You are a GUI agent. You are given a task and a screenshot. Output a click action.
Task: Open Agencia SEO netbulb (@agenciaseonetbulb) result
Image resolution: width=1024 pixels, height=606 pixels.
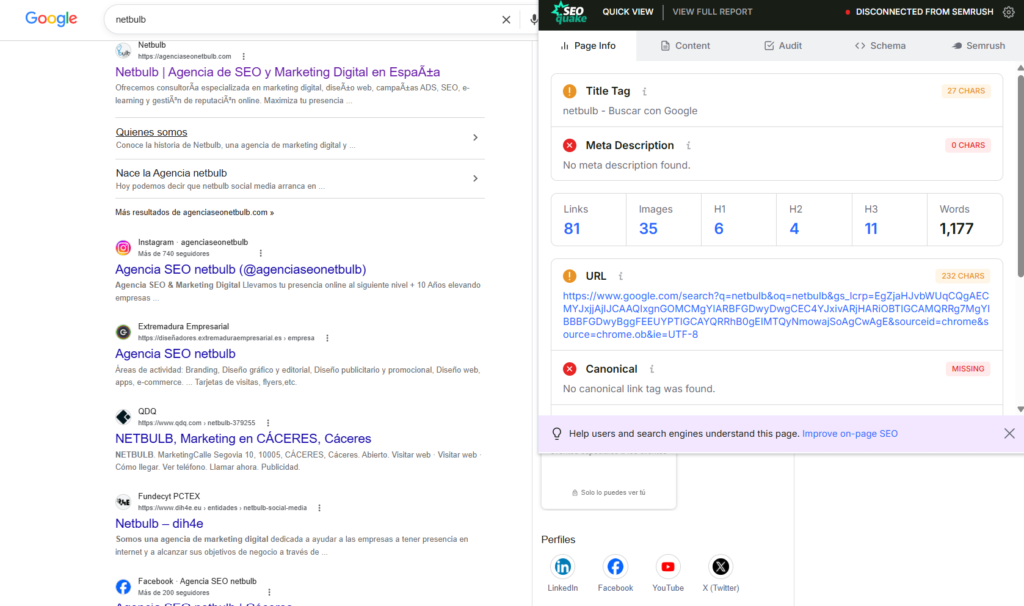(240, 269)
